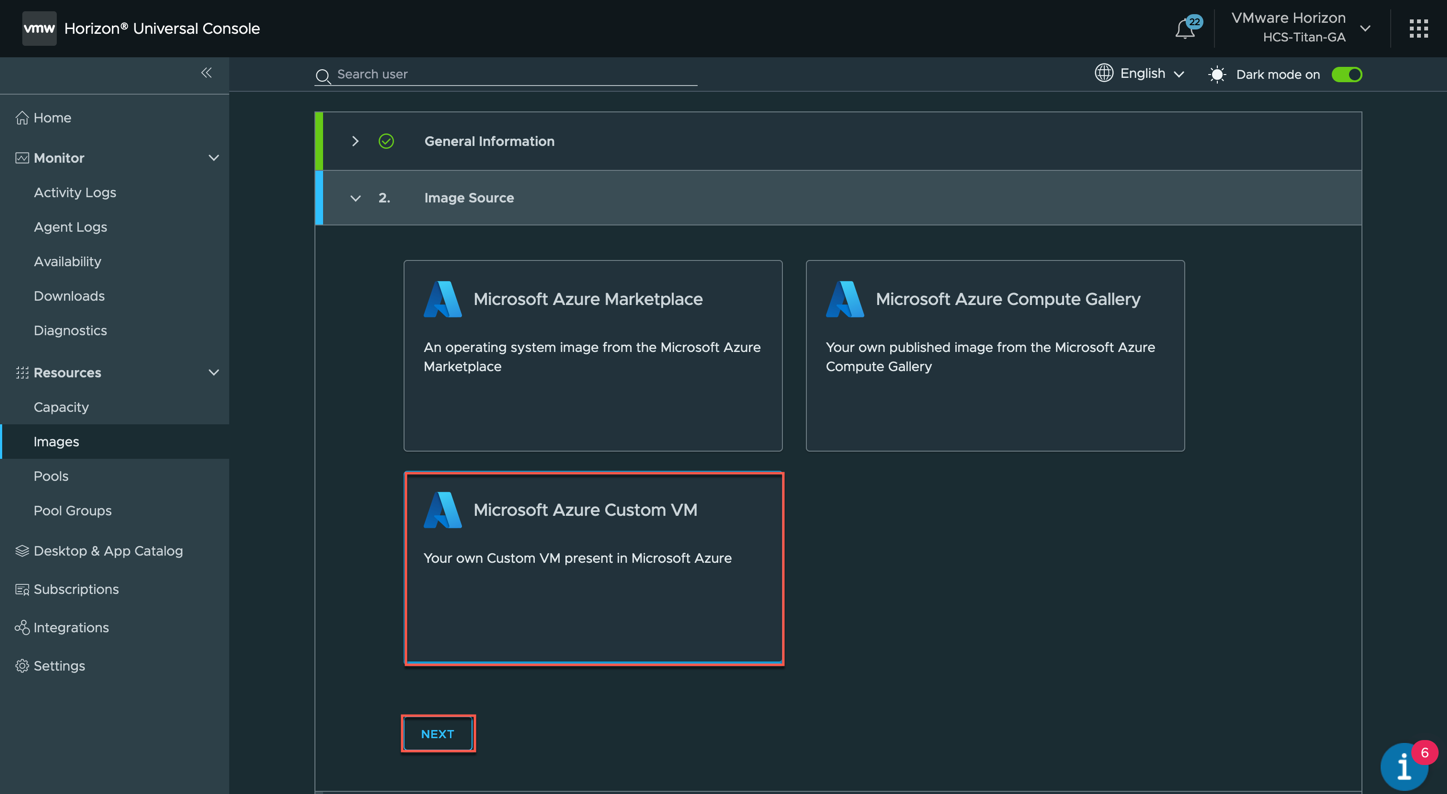Image resolution: width=1447 pixels, height=794 pixels.
Task: Select Images in sidebar
Action: click(56, 442)
